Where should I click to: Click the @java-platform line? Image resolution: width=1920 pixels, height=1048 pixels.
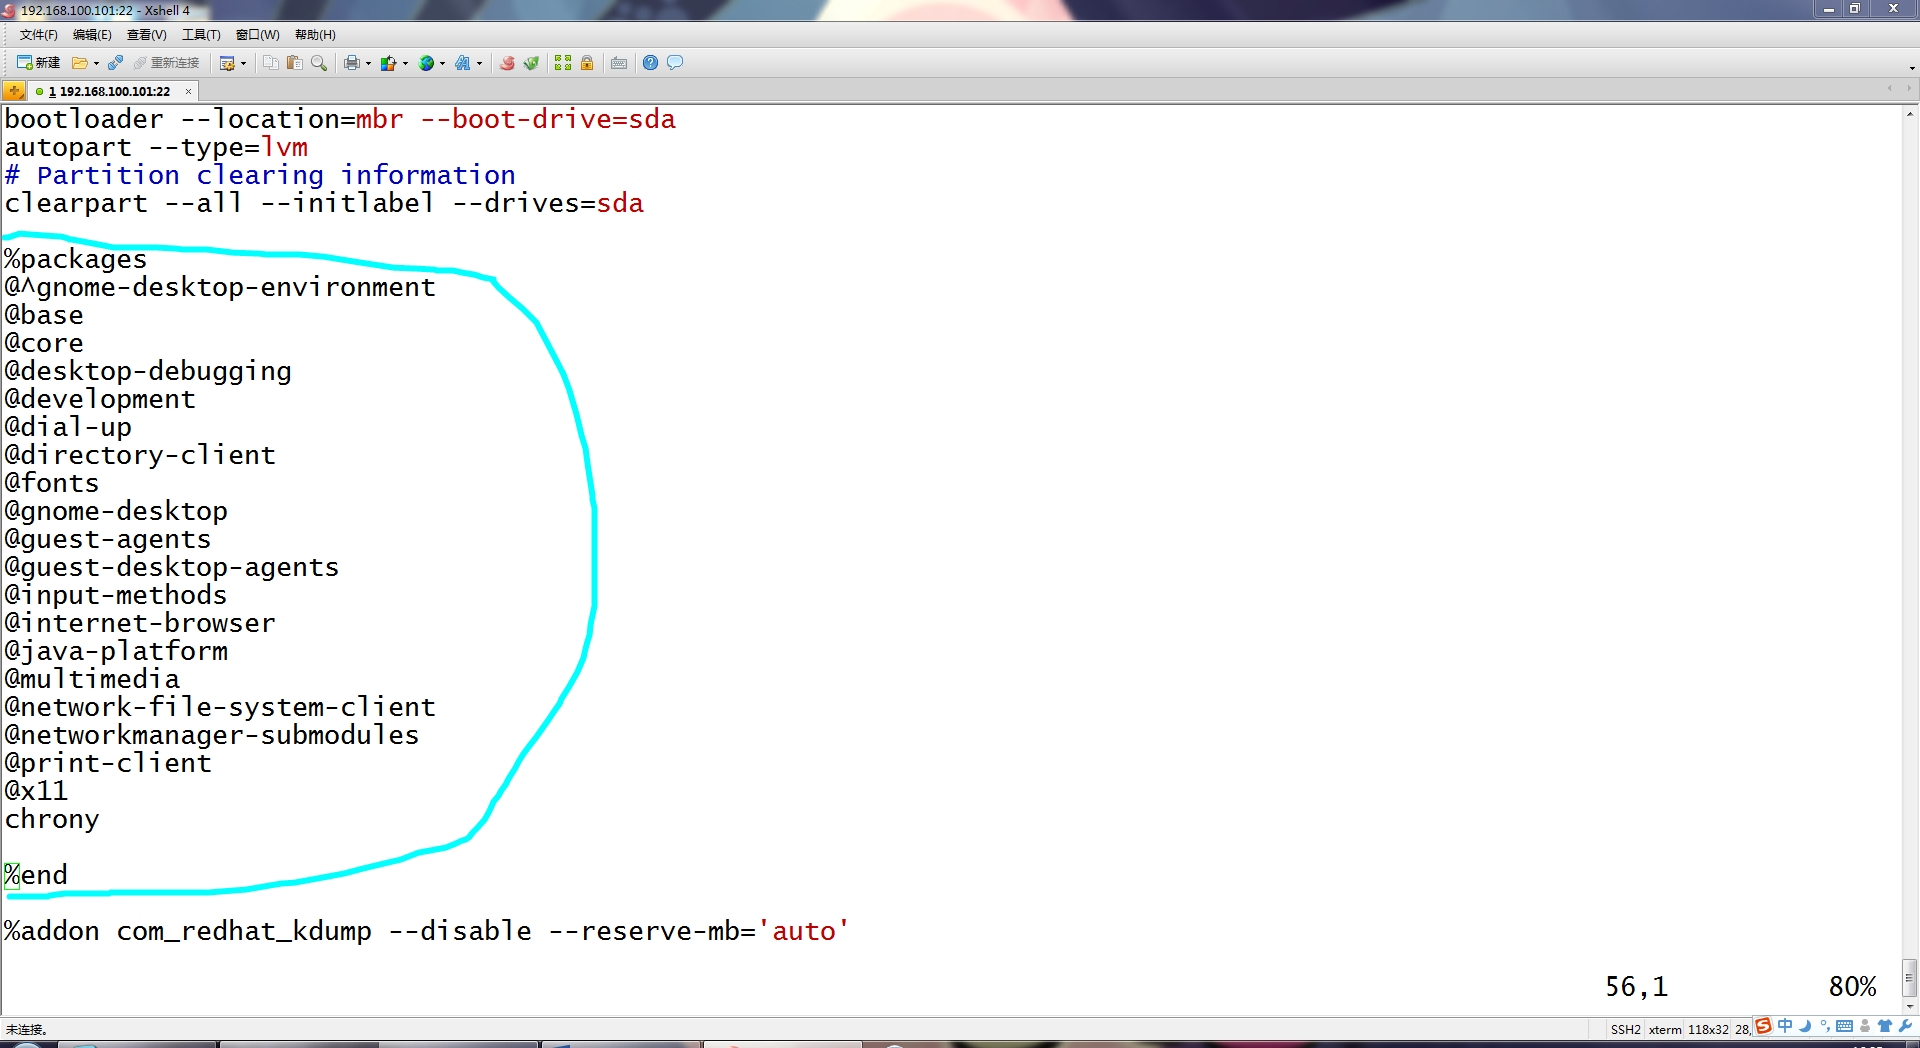pos(116,651)
